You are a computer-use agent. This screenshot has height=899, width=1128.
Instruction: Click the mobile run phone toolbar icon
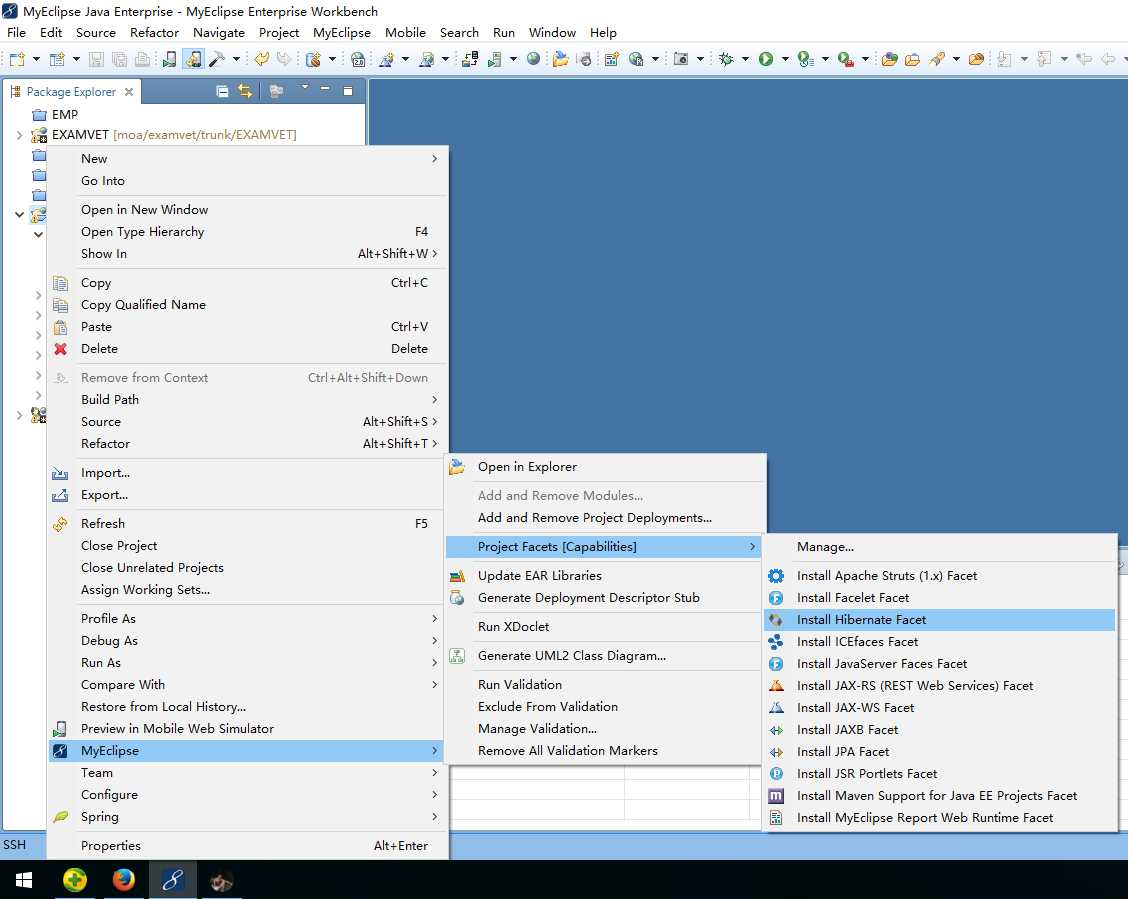(169, 59)
